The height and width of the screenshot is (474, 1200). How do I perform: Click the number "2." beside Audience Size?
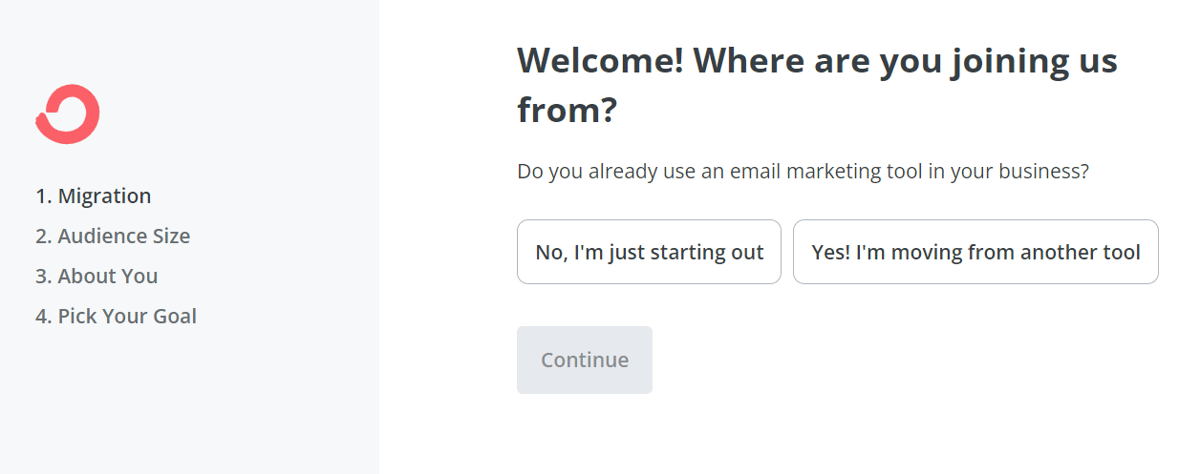coord(44,236)
